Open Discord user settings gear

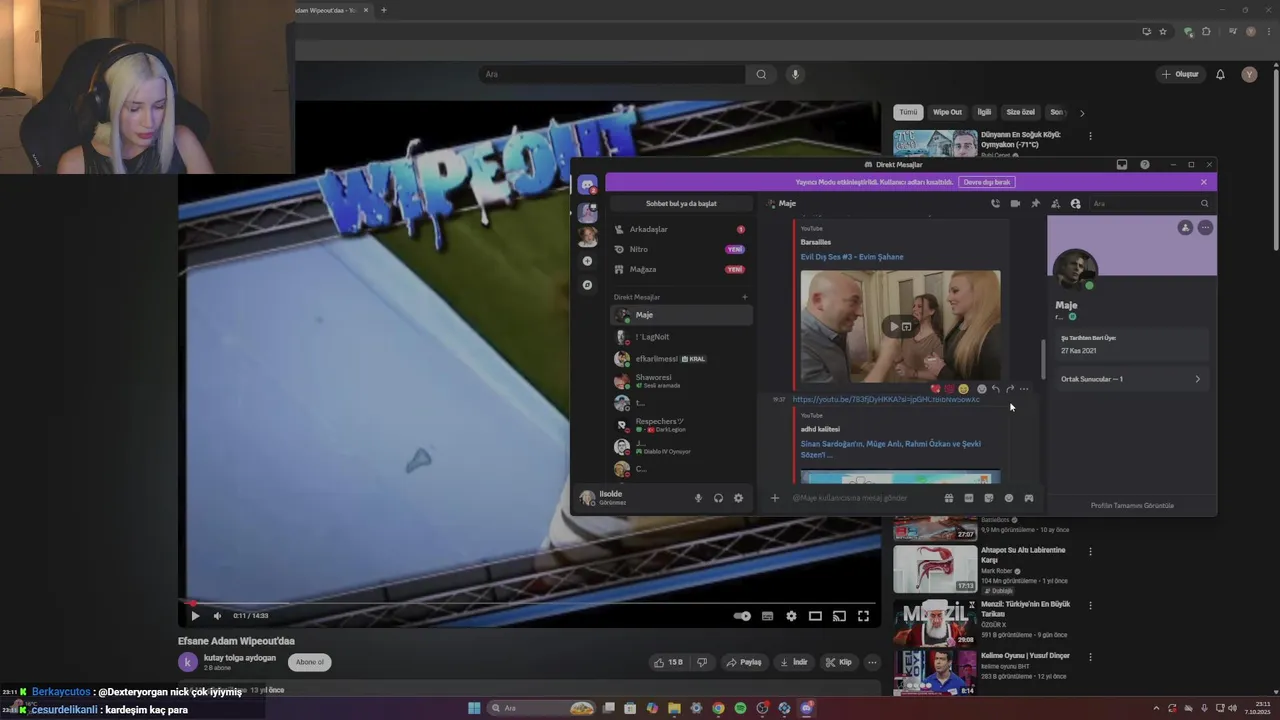click(738, 498)
